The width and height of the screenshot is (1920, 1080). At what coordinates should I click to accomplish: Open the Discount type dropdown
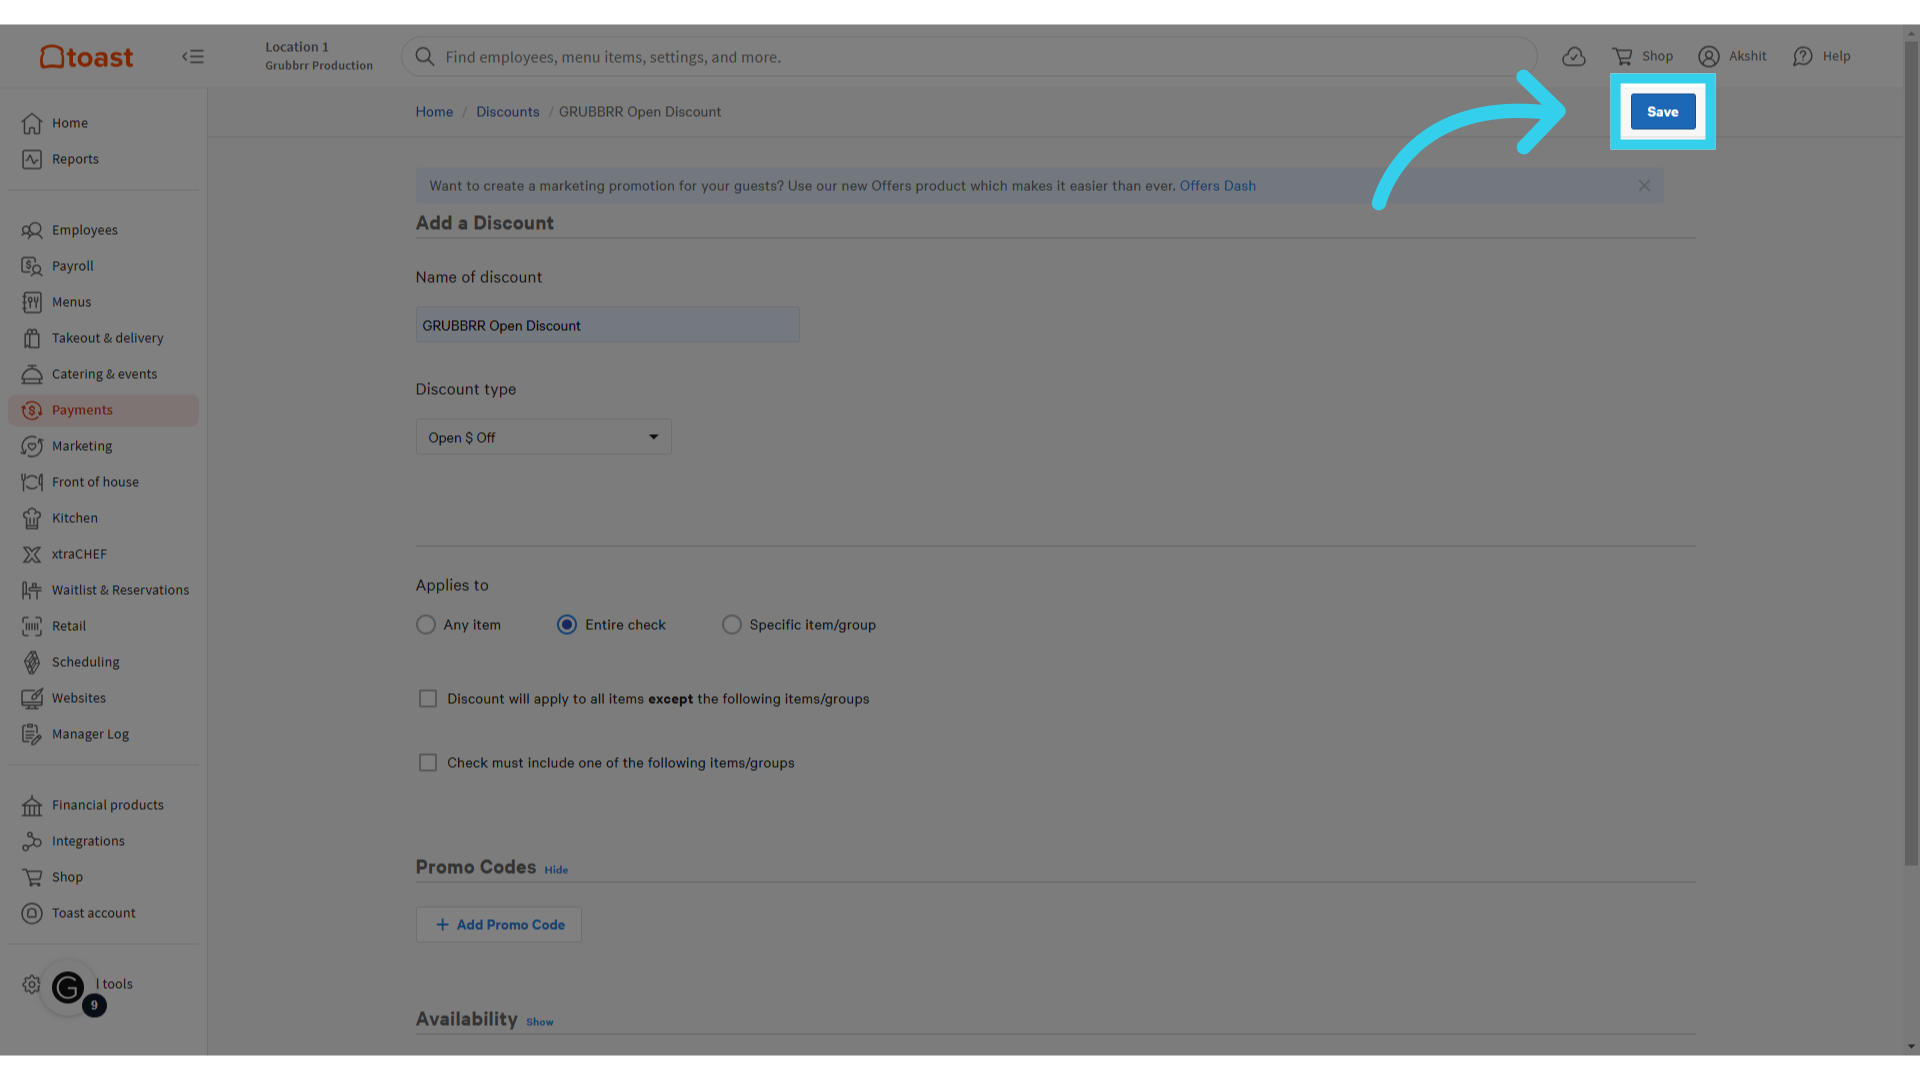(x=543, y=437)
